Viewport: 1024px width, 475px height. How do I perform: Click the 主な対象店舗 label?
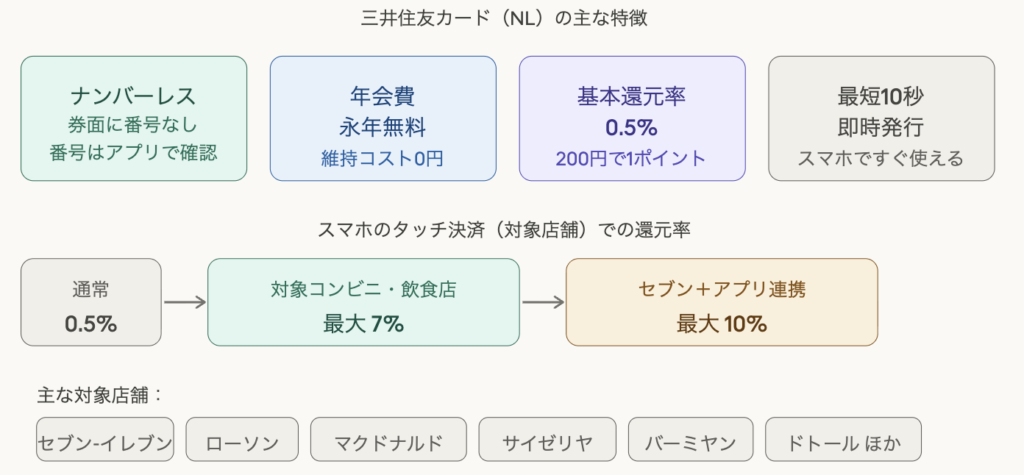point(99,394)
